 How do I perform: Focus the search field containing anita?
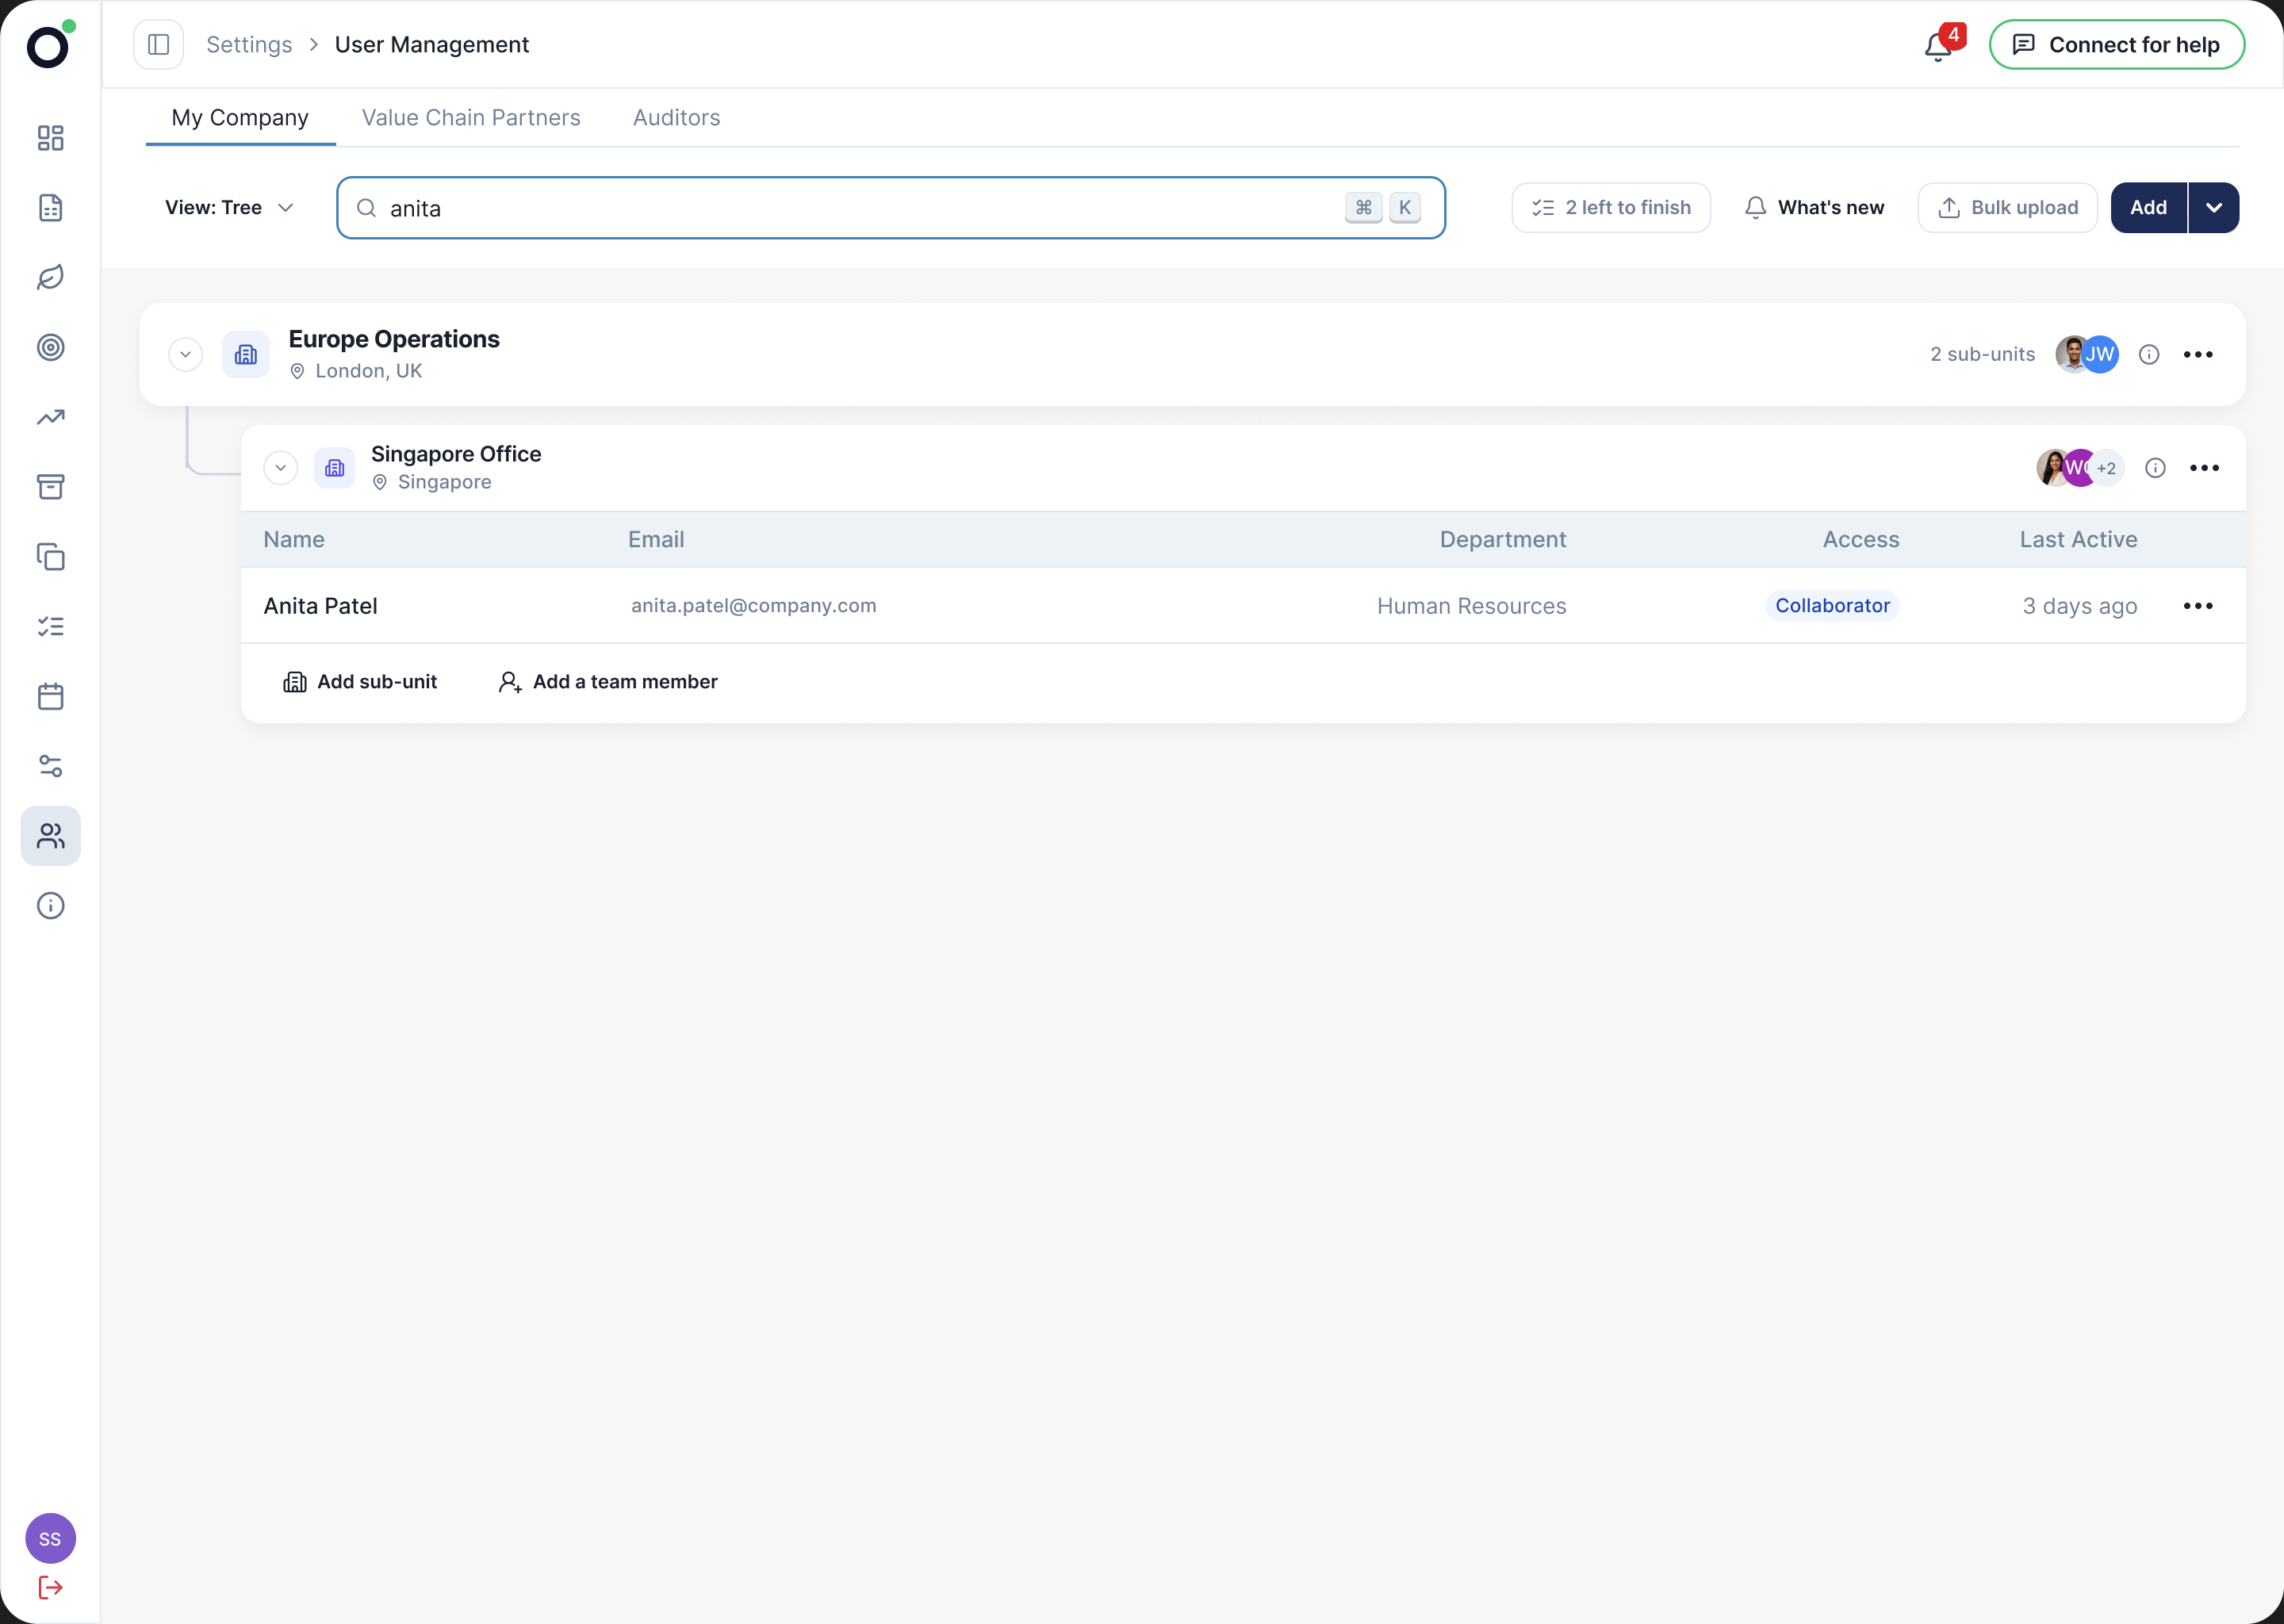(x=890, y=208)
